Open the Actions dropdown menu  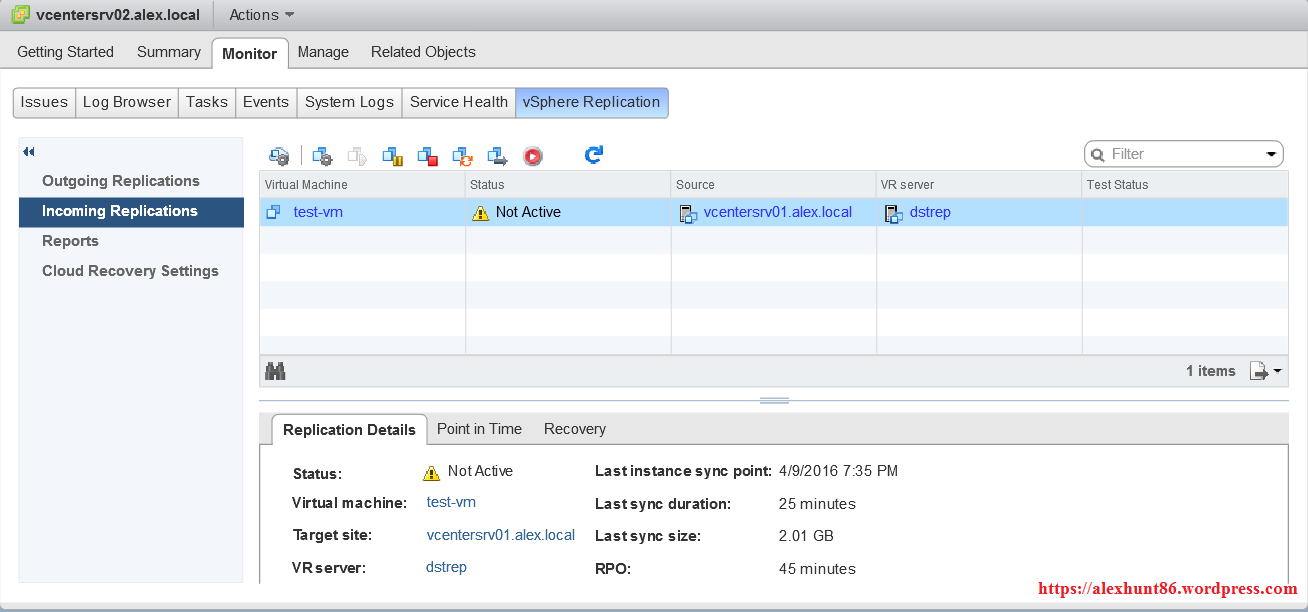click(x=261, y=15)
